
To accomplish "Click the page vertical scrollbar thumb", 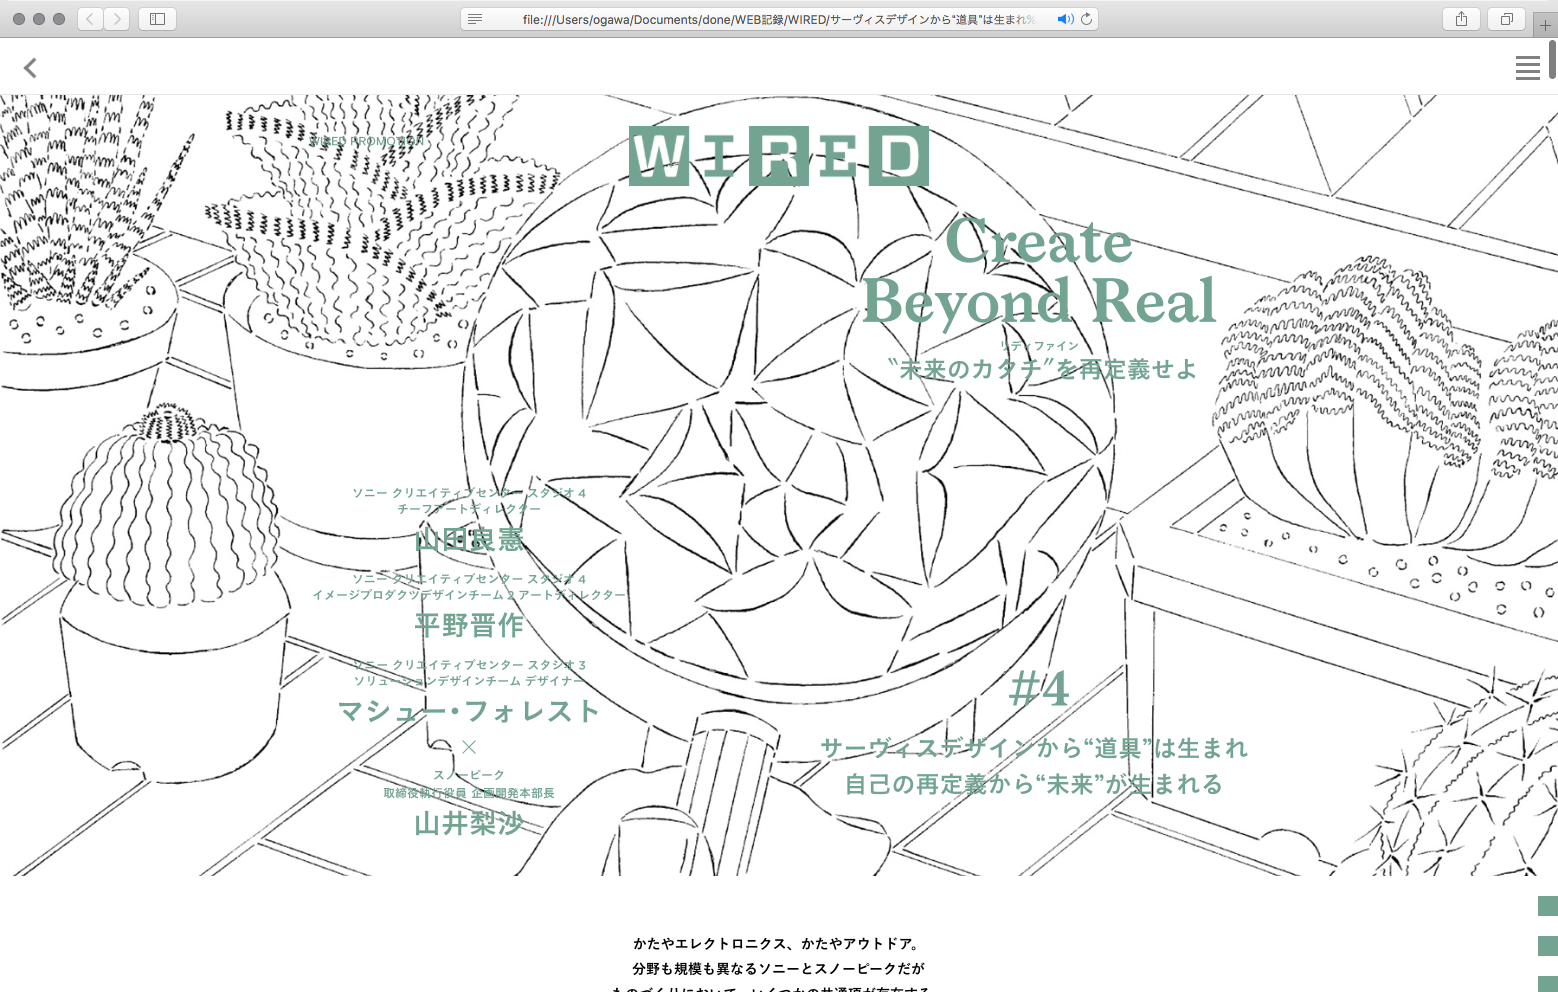I will [x=1553, y=60].
